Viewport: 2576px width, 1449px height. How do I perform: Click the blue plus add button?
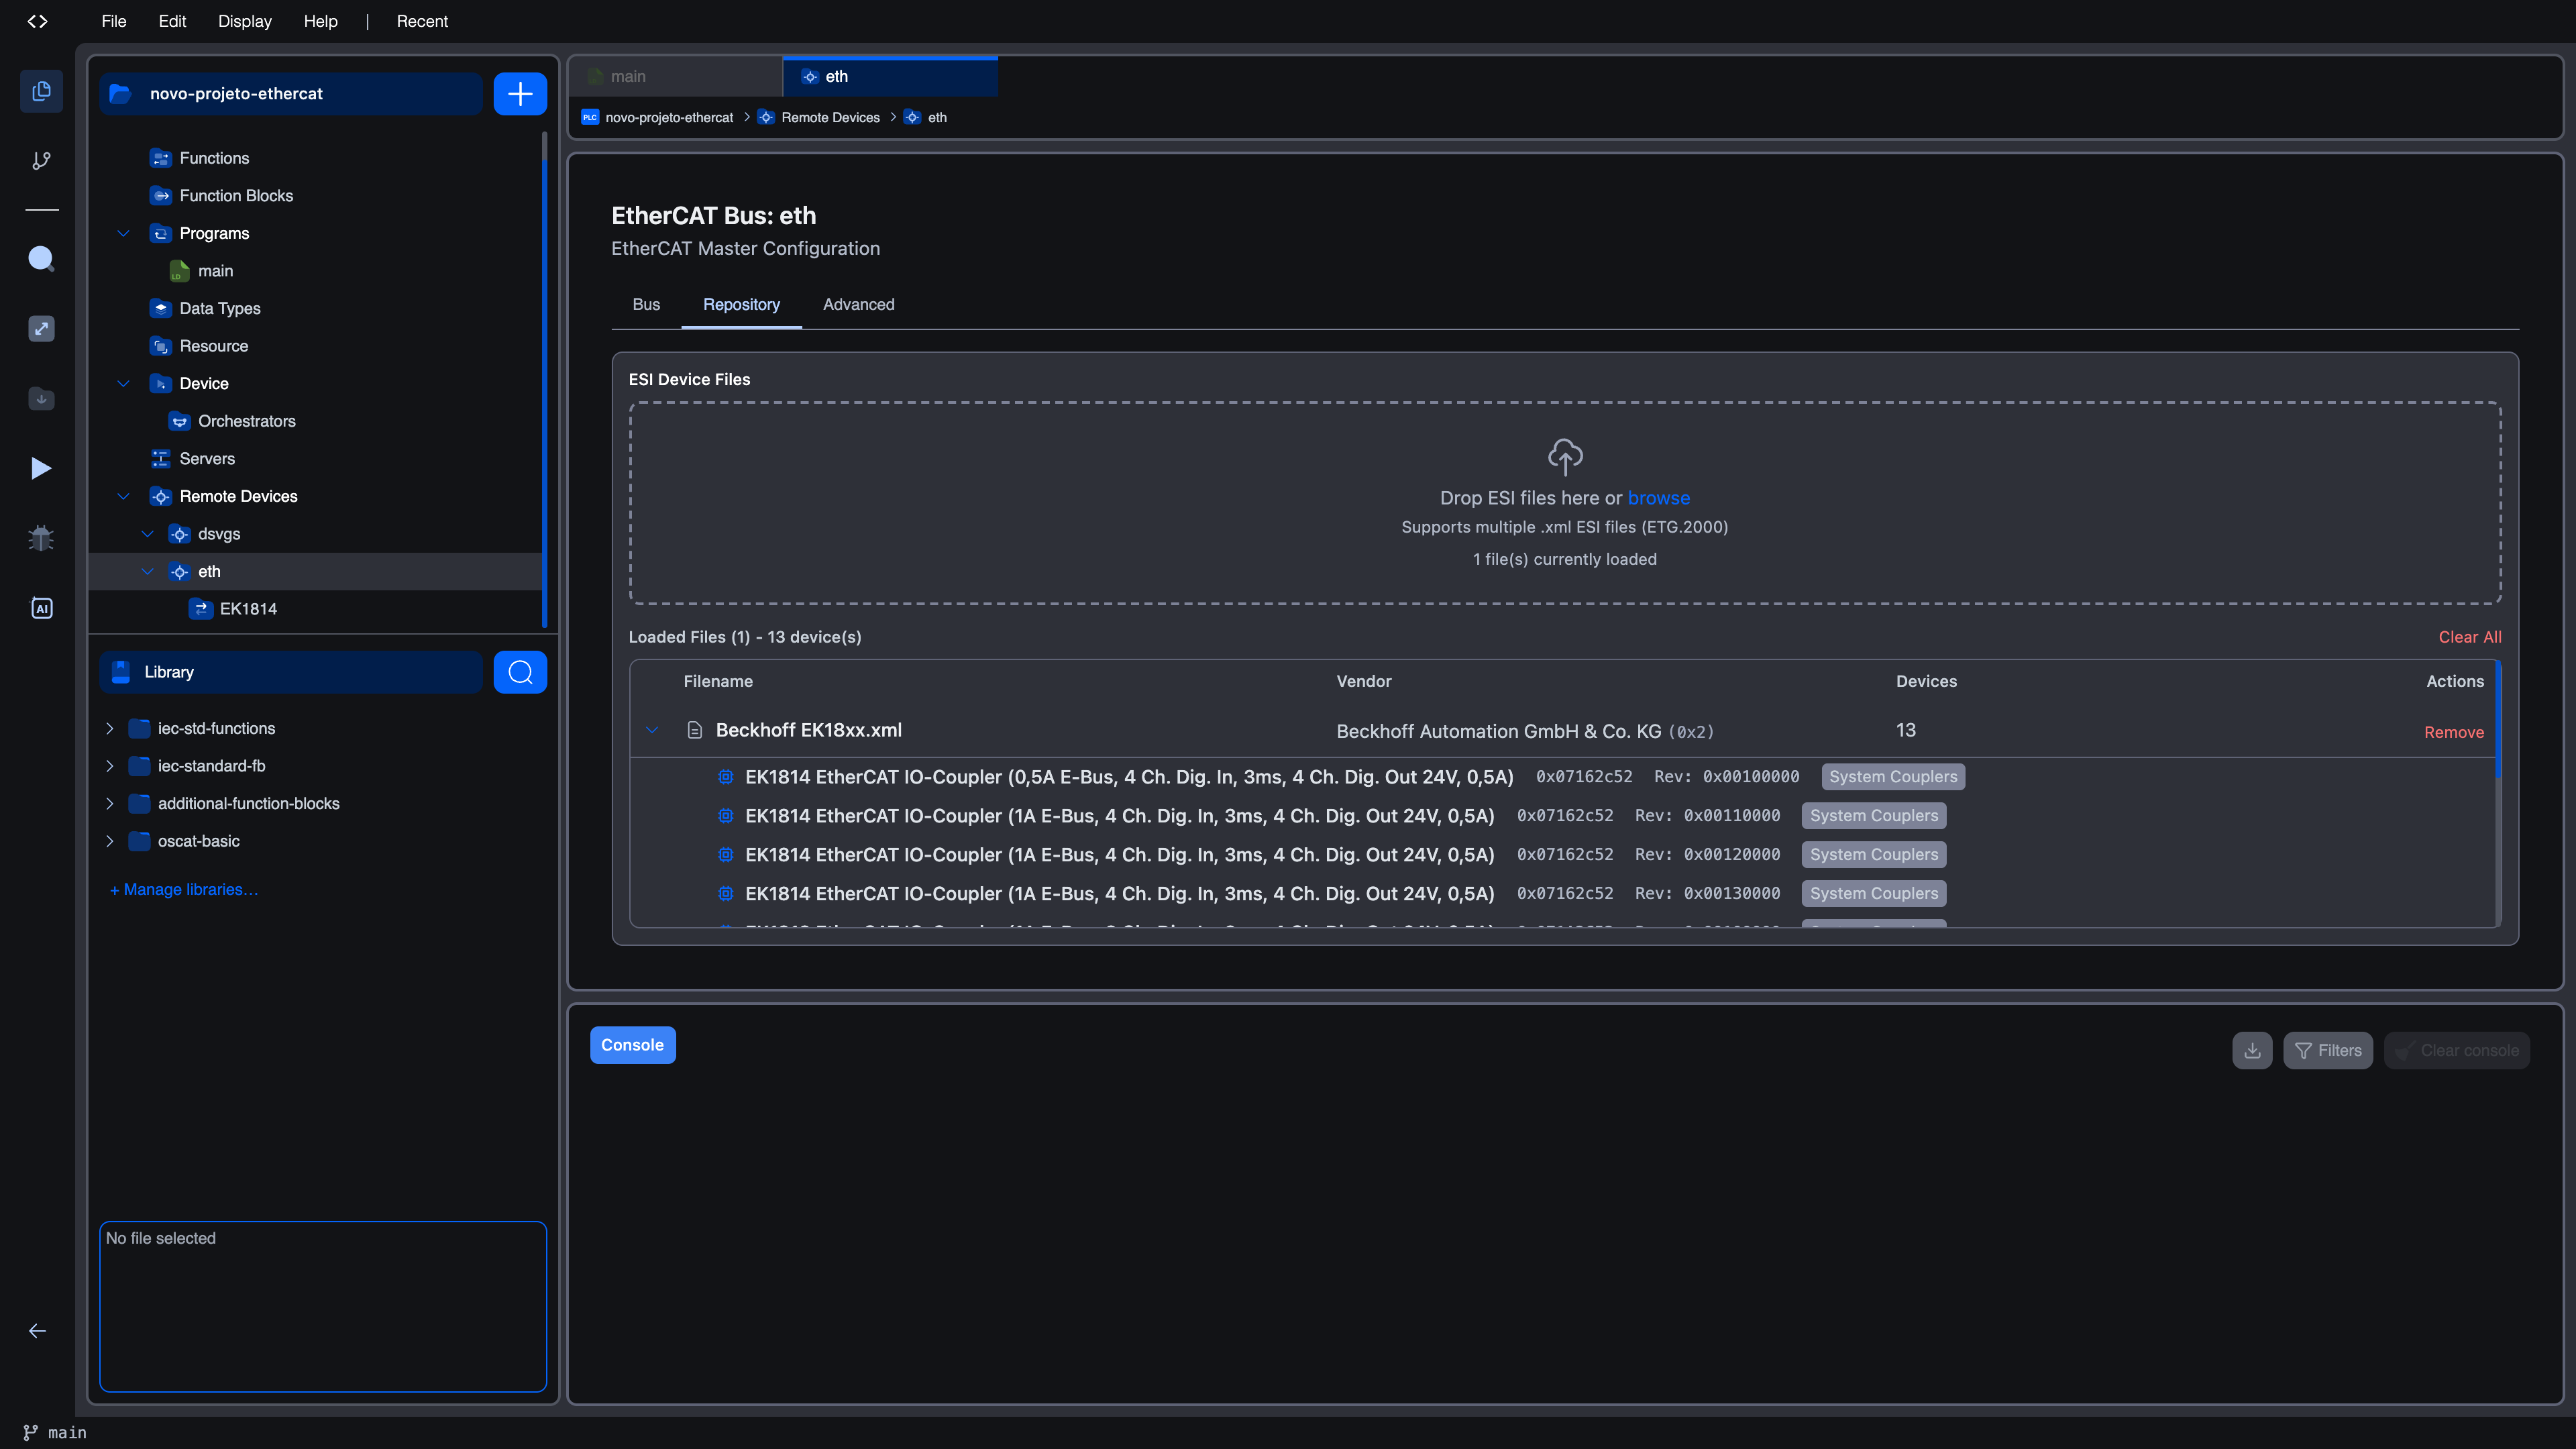coord(520,94)
